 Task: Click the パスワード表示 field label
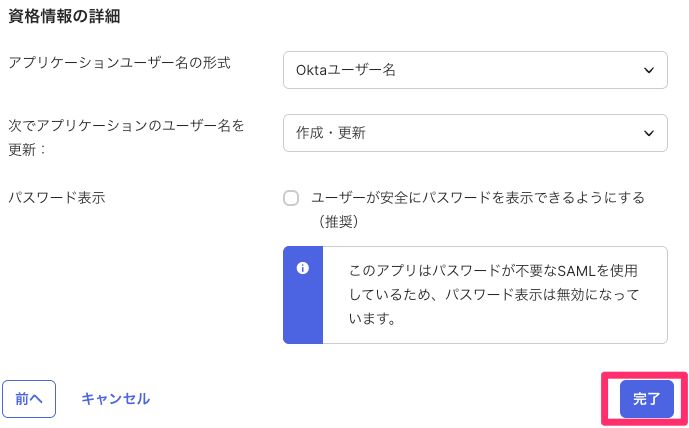click(57, 197)
